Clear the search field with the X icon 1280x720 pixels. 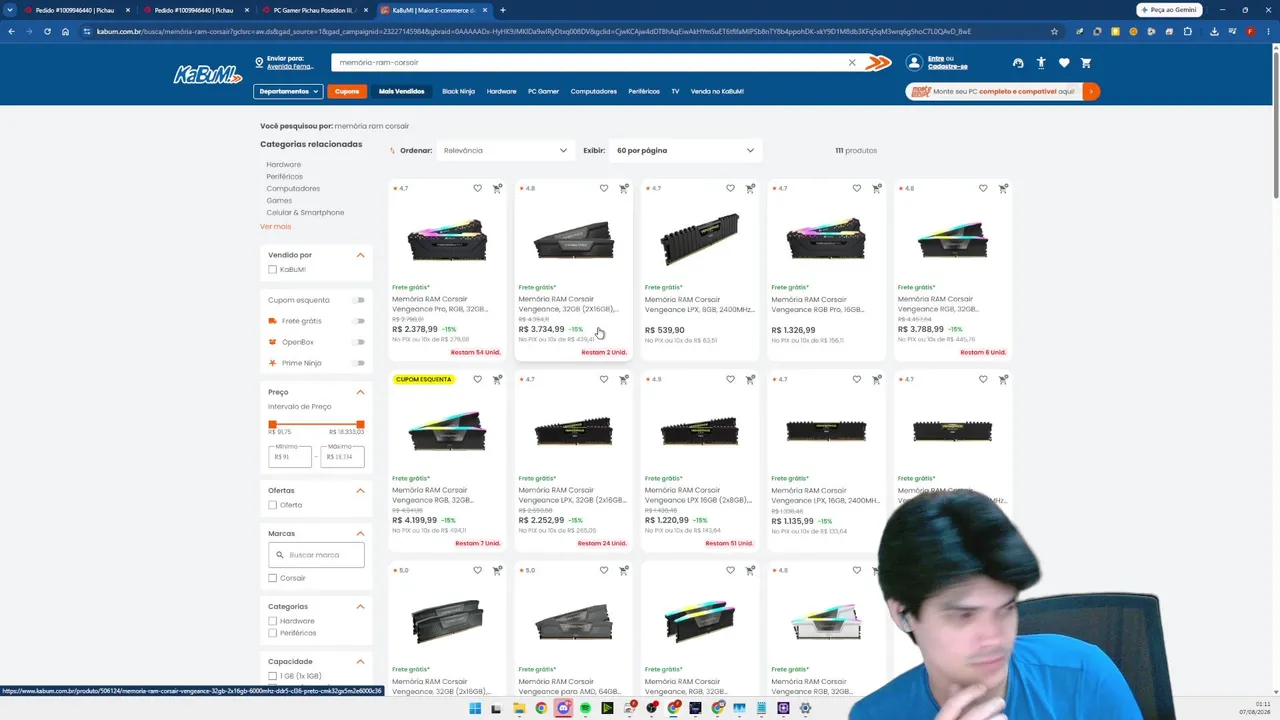pos(852,63)
